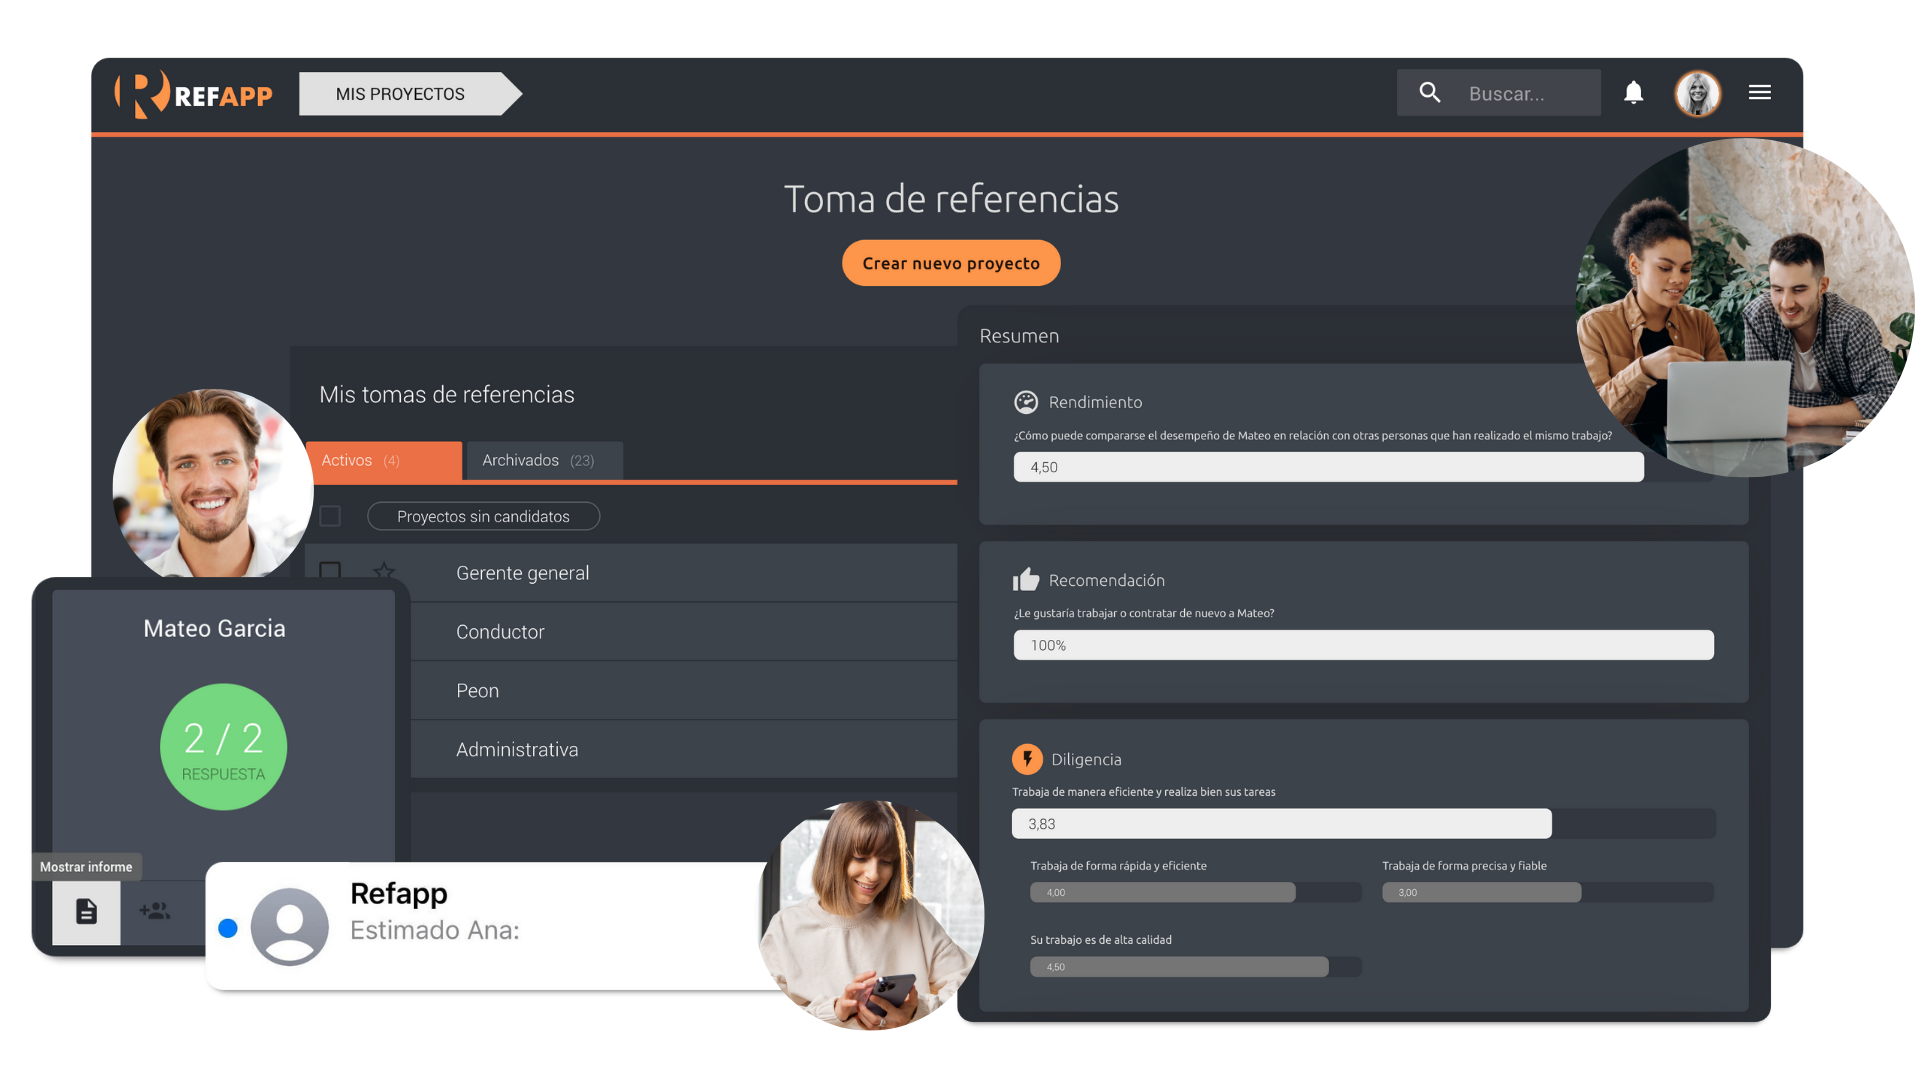Toggle the select-all checkbox above projects

(330, 516)
